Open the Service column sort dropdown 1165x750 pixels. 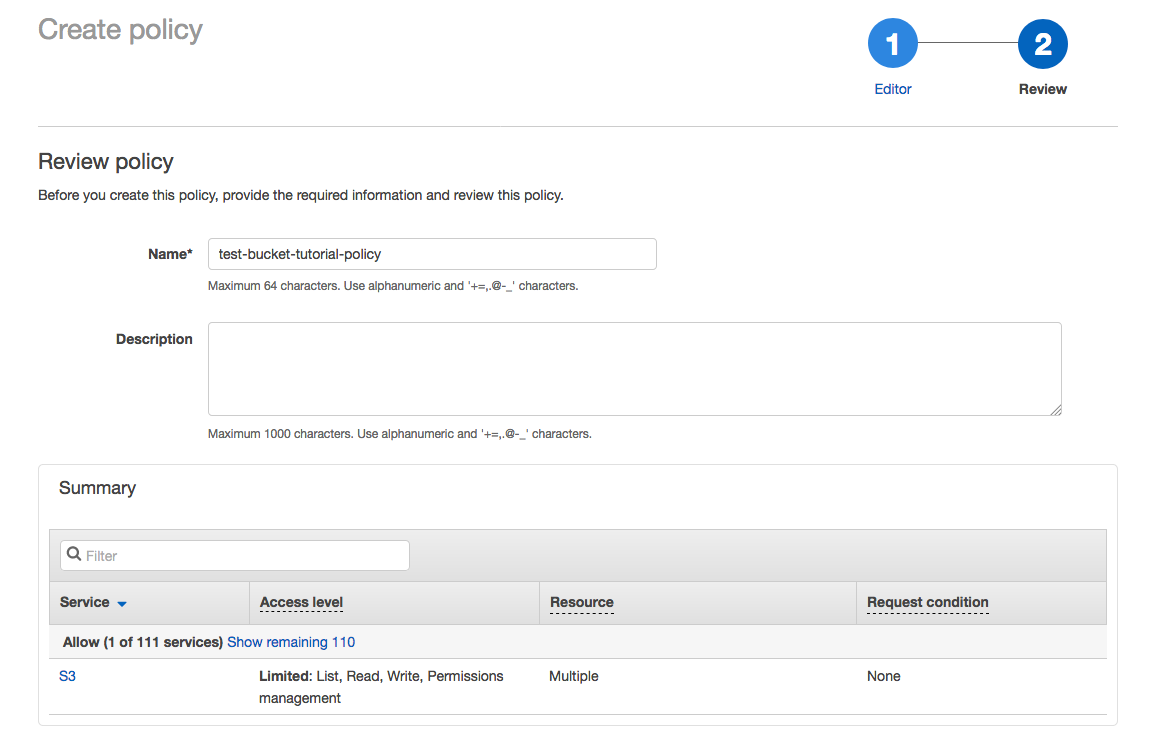click(122, 603)
